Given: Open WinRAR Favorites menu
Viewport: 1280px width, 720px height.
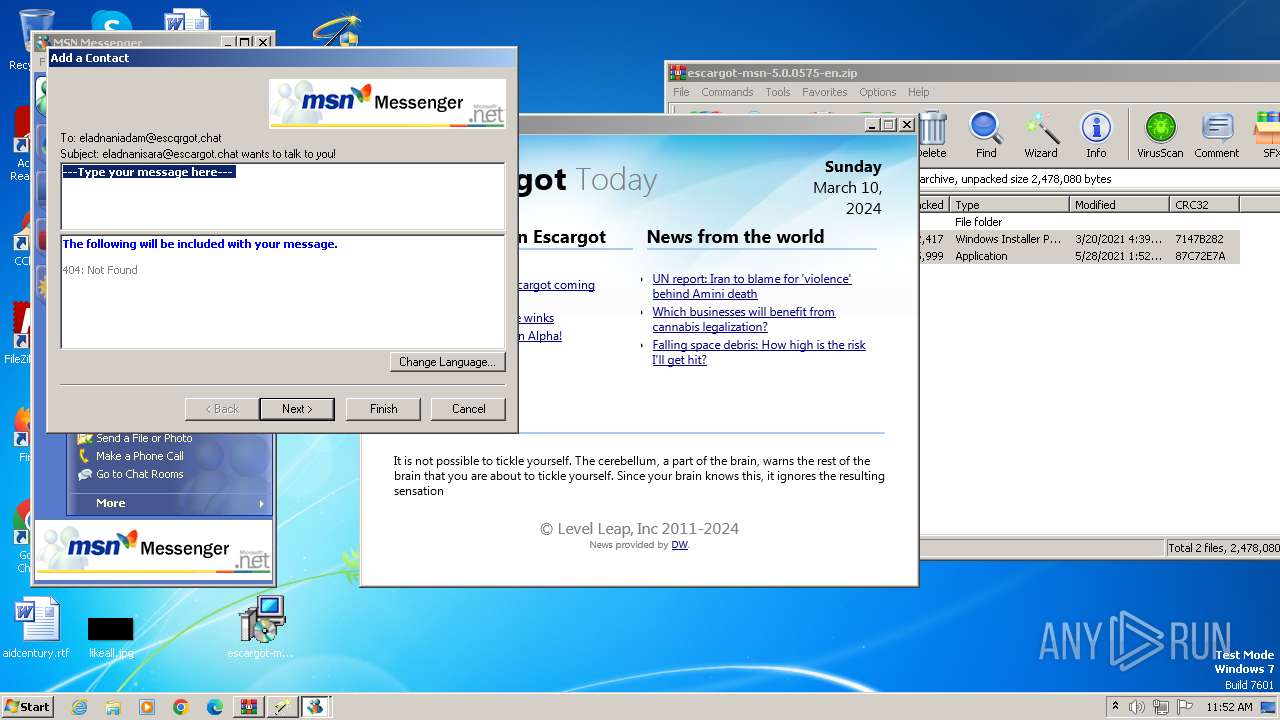Looking at the screenshot, I should pyautogui.click(x=825, y=92).
